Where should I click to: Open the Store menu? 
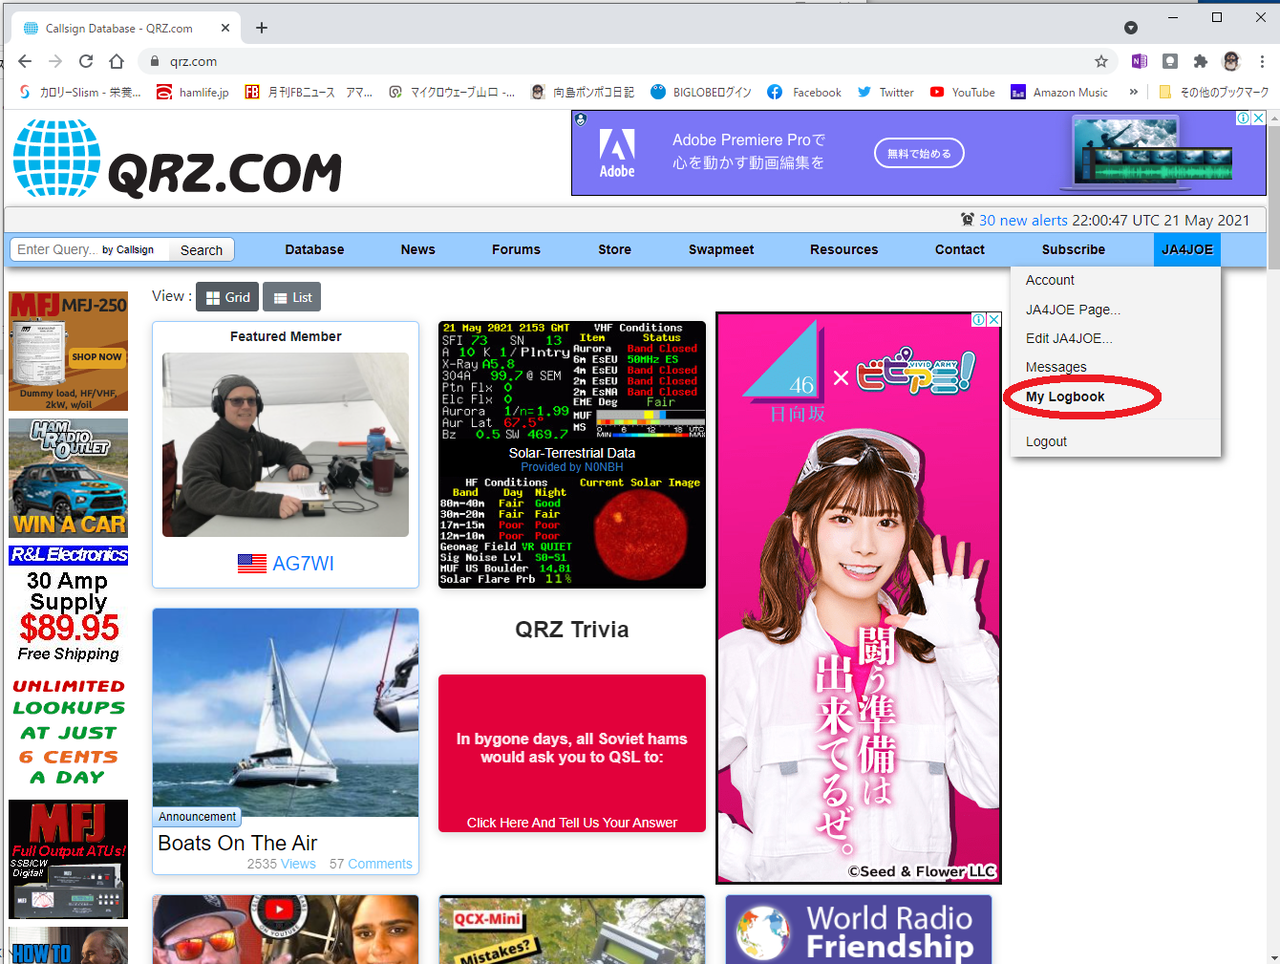click(x=615, y=250)
